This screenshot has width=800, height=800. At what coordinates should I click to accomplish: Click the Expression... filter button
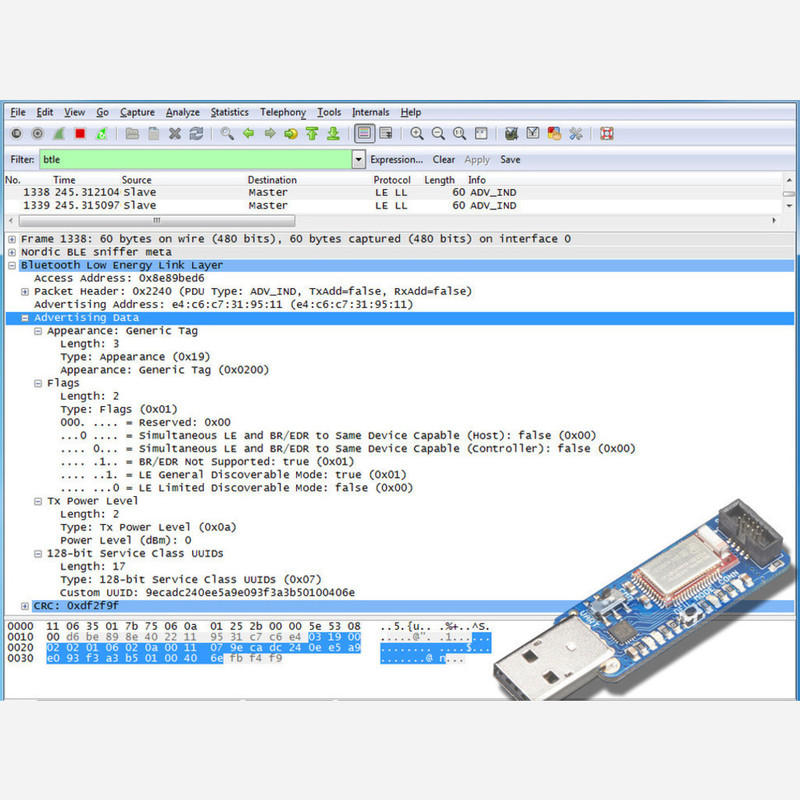[x=396, y=160]
